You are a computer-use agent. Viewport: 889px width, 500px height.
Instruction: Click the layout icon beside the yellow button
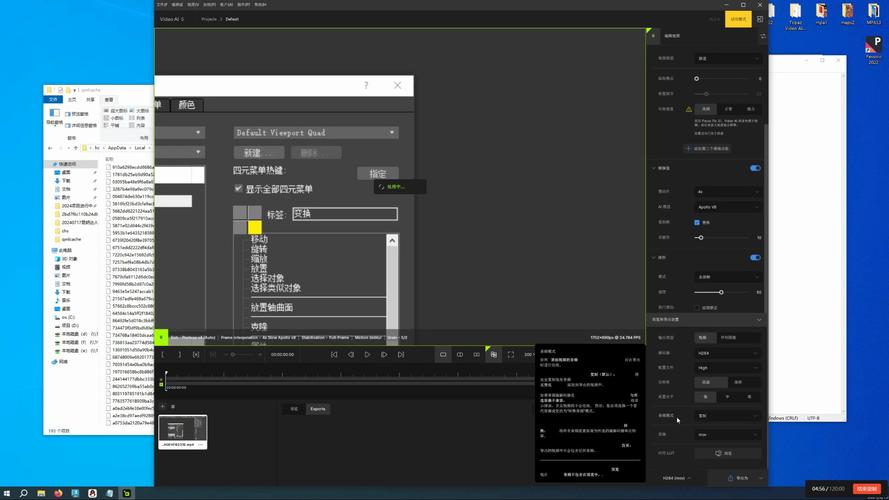tap(760, 19)
